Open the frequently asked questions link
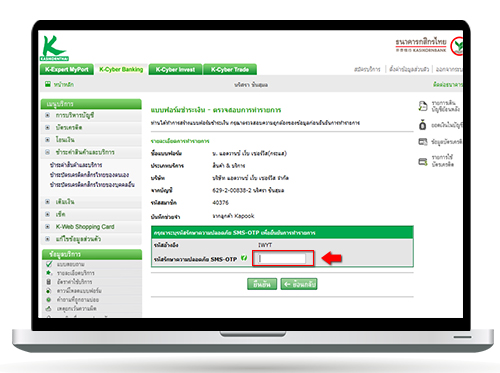Viewport: 500px width, 373px height. (78, 300)
